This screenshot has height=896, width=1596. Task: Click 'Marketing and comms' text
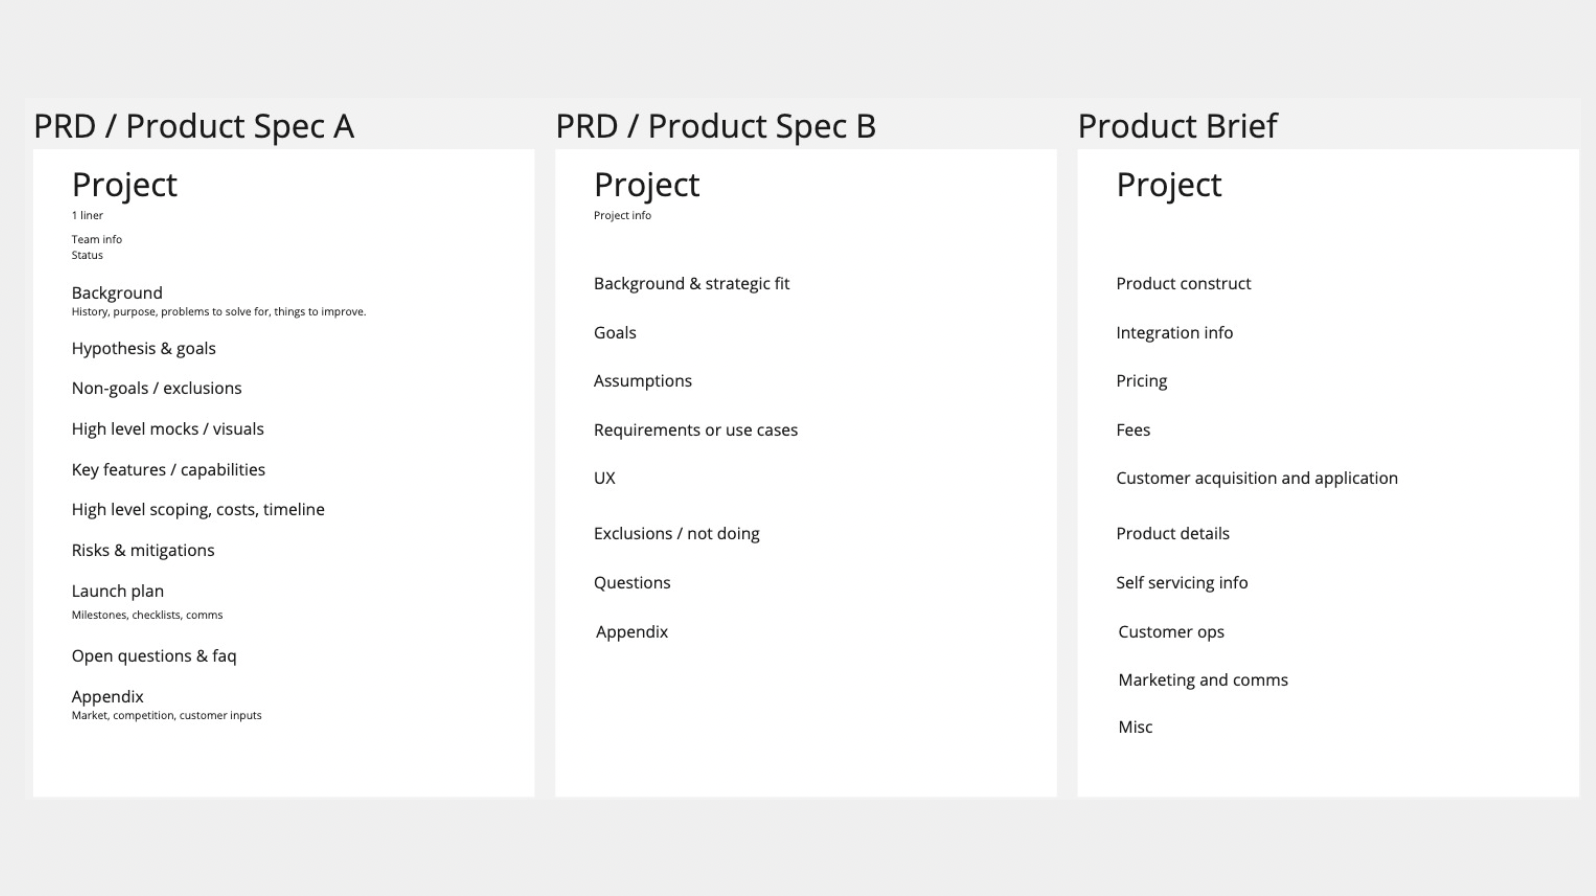pyautogui.click(x=1202, y=680)
